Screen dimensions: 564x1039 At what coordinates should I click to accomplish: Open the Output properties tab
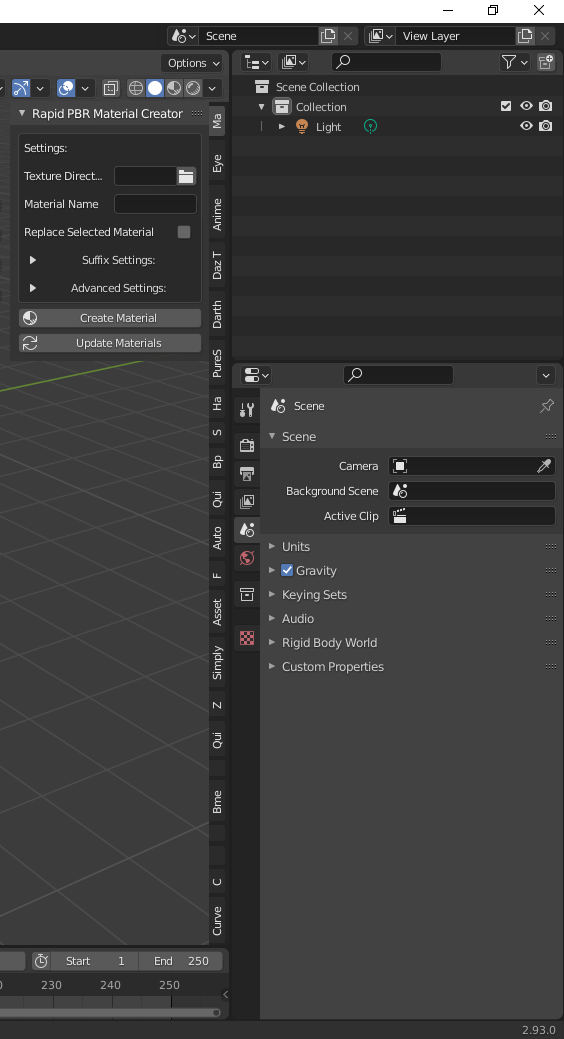coord(247,474)
